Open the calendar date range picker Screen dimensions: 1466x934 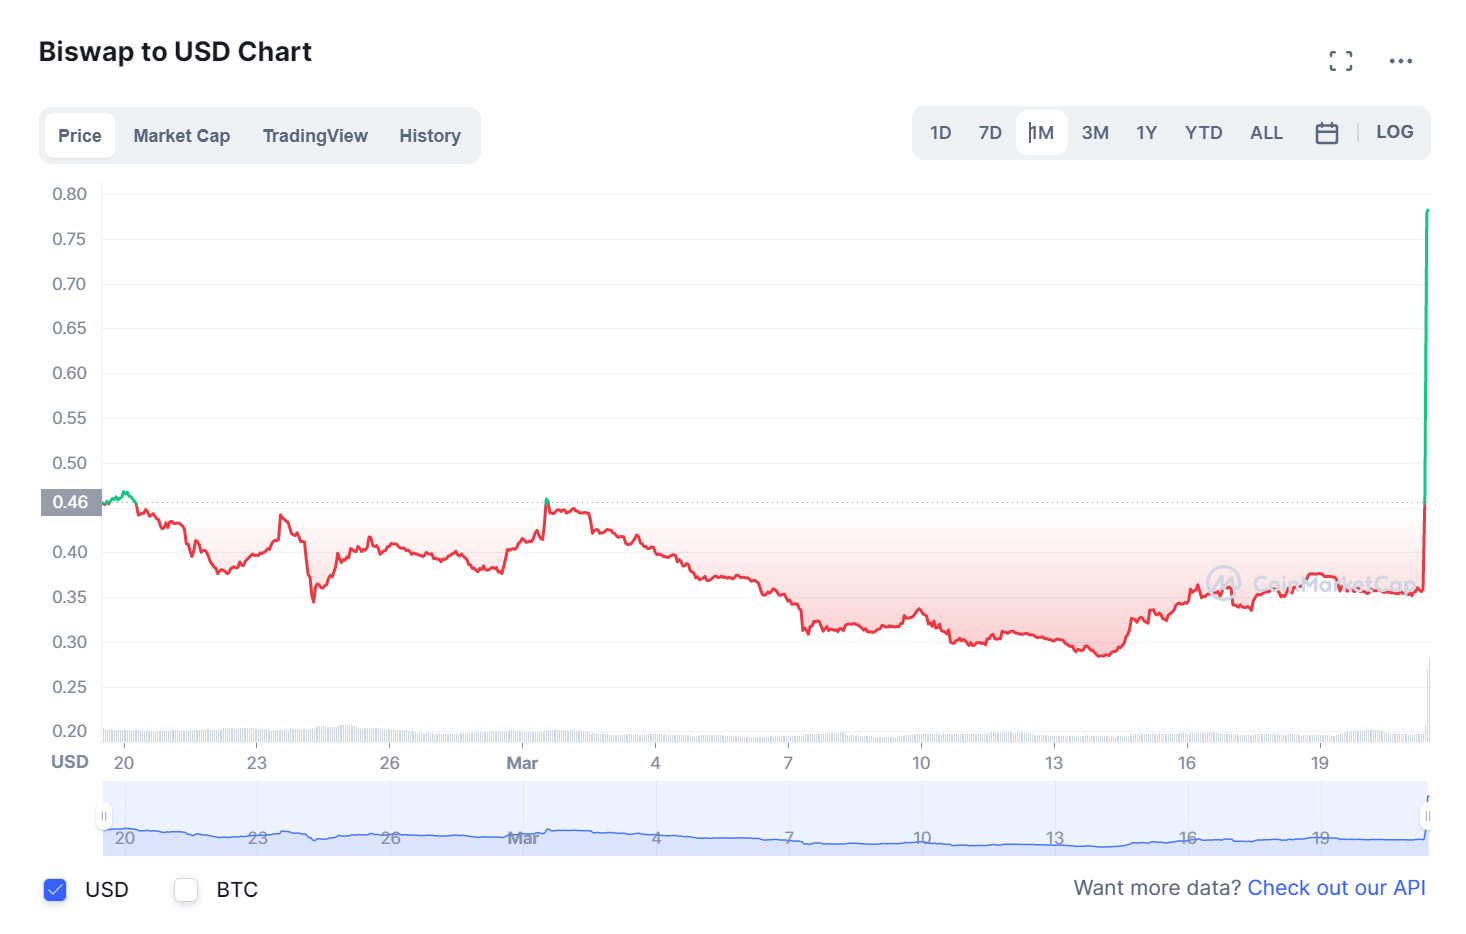(x=1327, y=133)
